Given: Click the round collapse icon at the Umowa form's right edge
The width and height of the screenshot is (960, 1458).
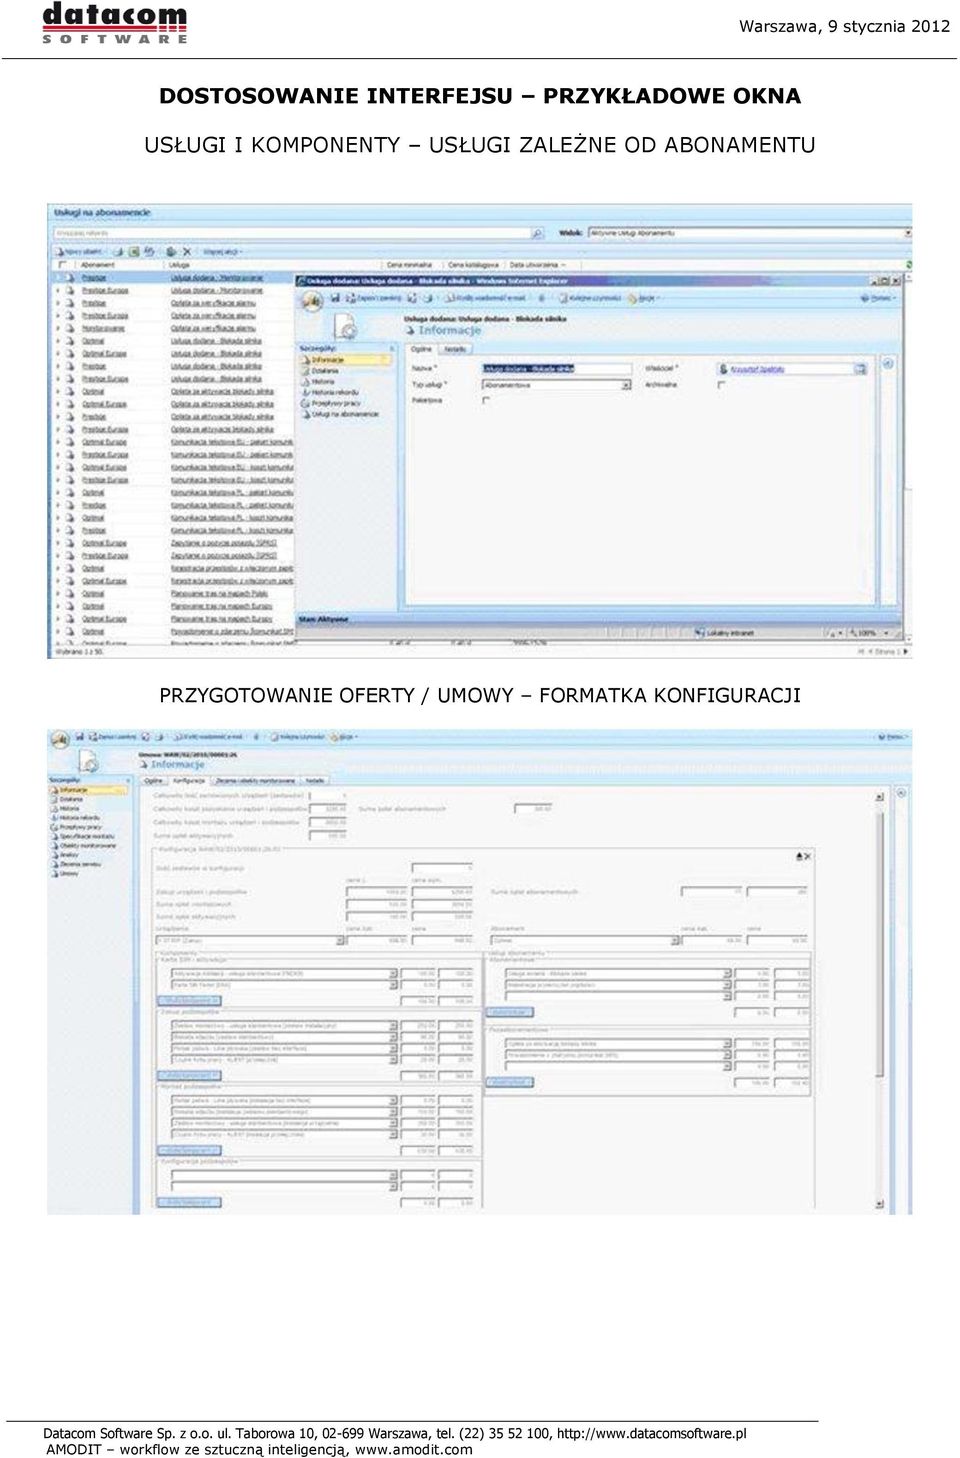Looking at the screenshot, I should (901, 793).
